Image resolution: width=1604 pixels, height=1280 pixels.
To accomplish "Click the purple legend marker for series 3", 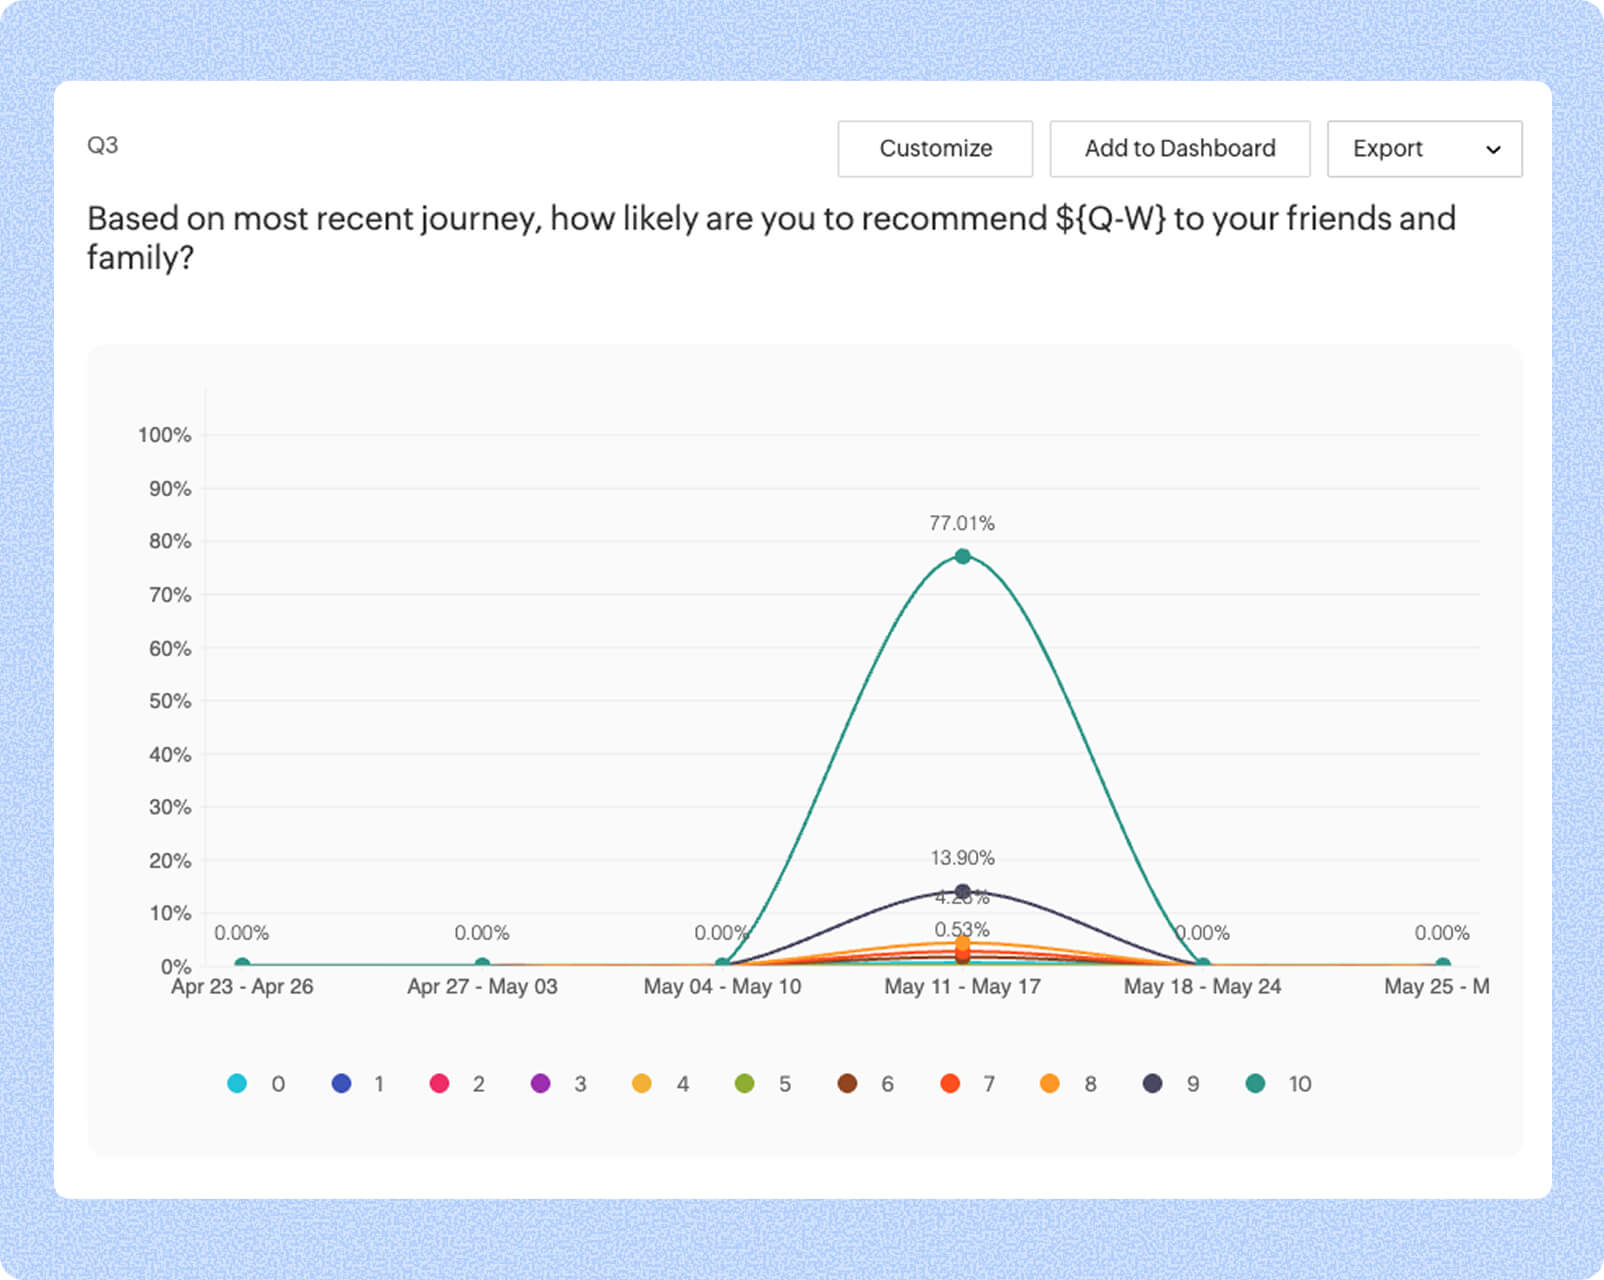I will [x=541, y=1083].
